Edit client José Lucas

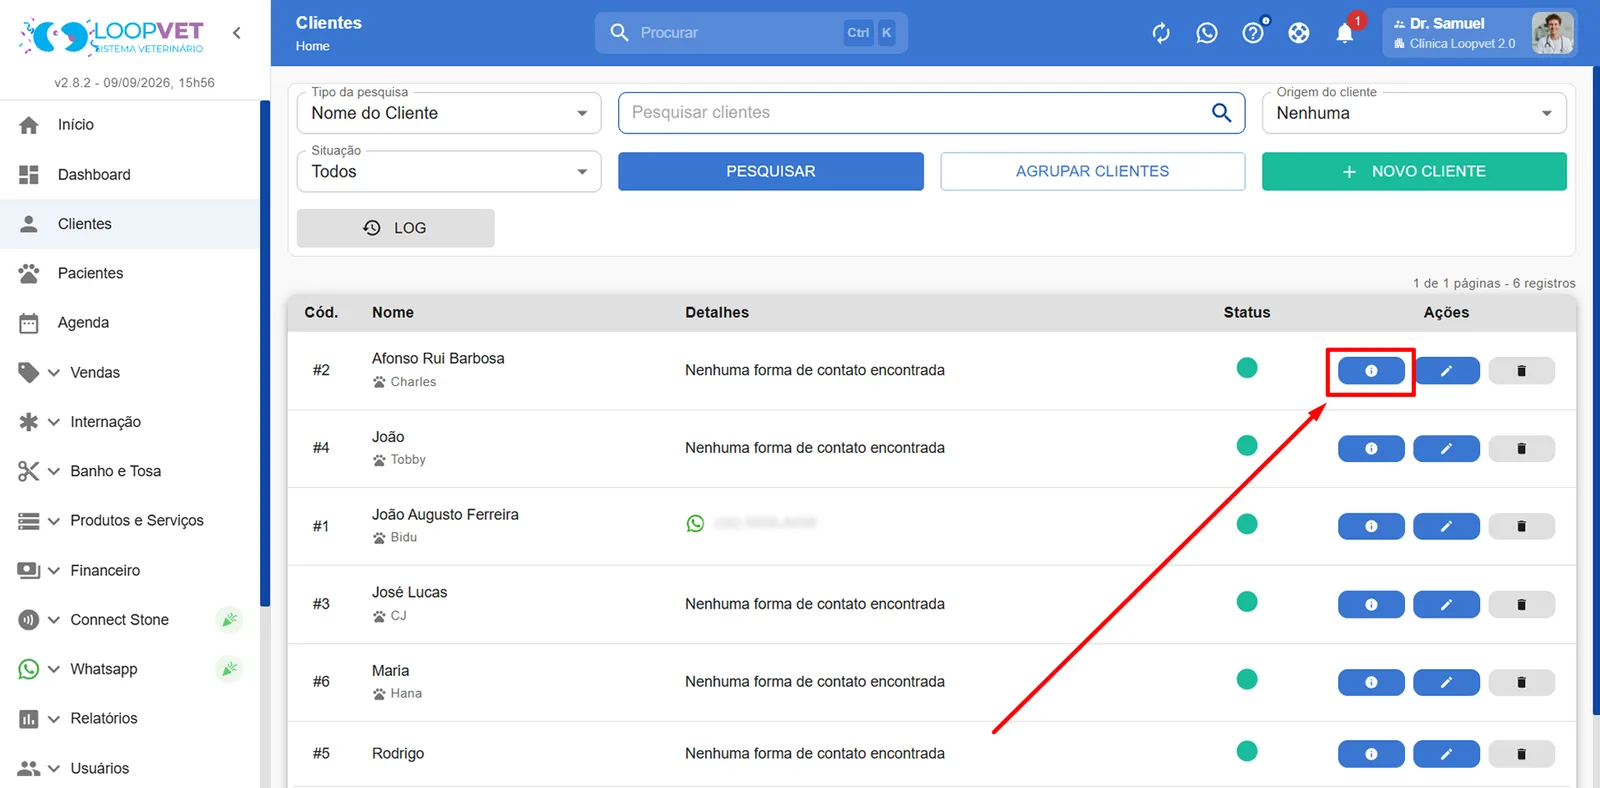(1446, 605)
